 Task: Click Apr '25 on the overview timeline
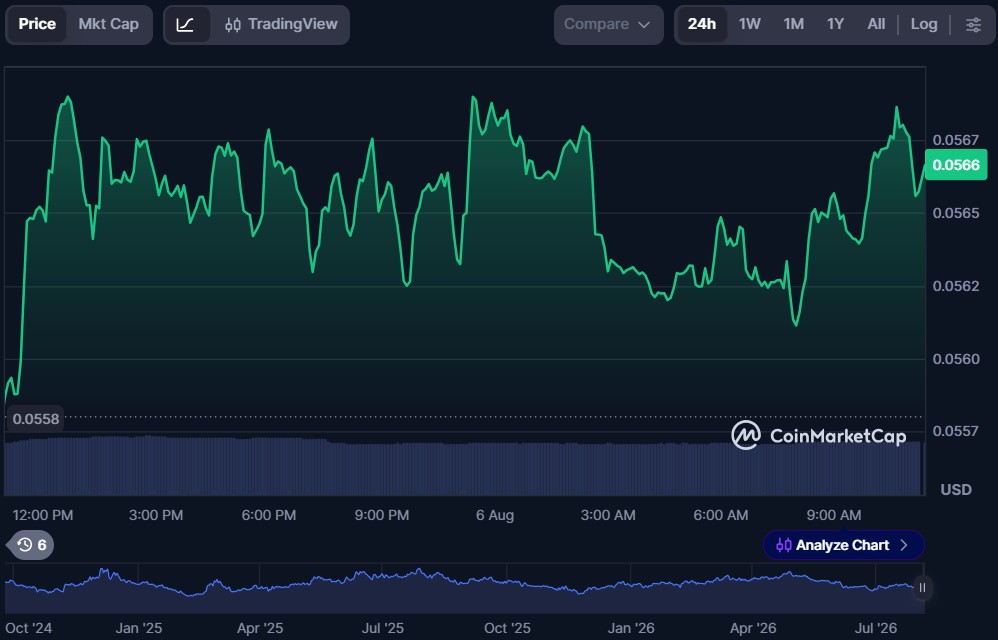tap(260, 629)
